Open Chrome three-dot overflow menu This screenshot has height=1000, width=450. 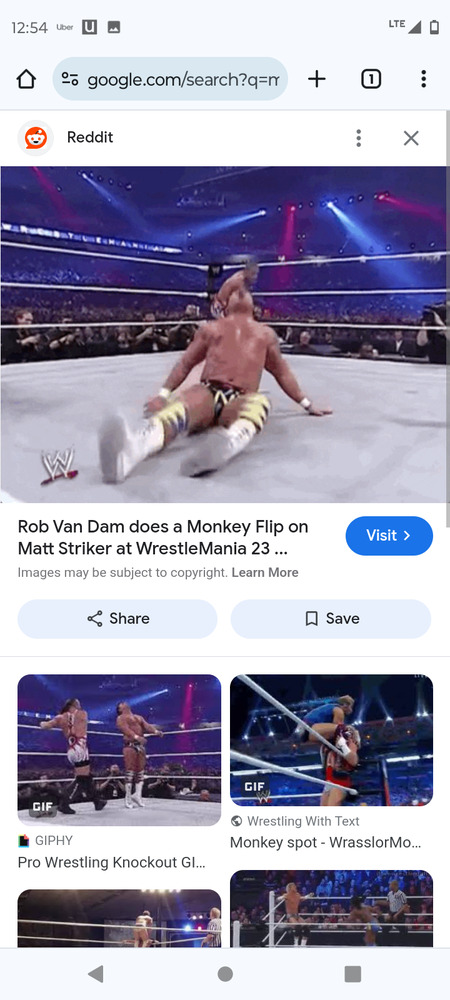pos(423,79)
